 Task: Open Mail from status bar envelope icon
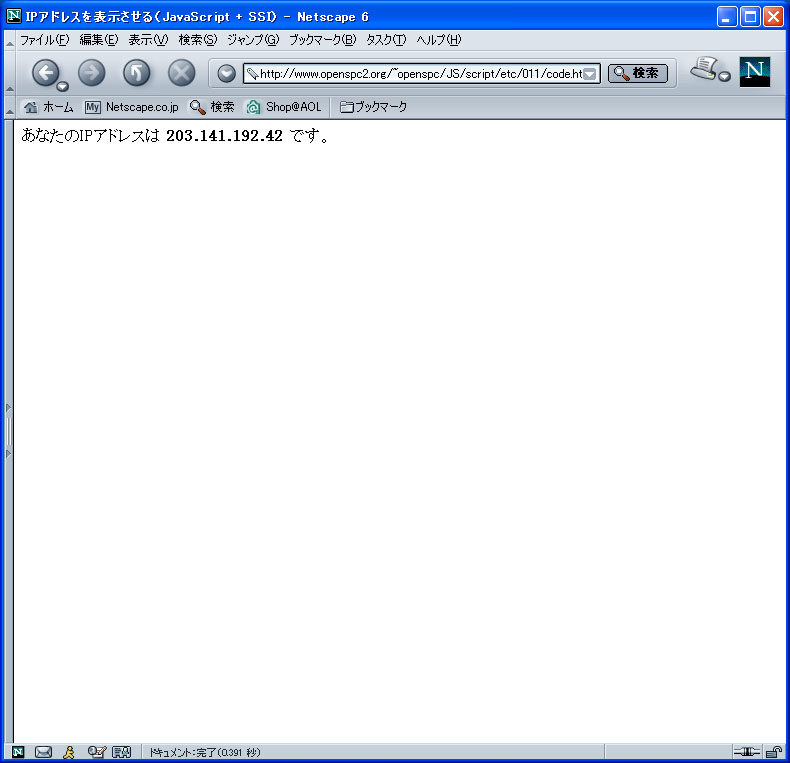(43, 752)
